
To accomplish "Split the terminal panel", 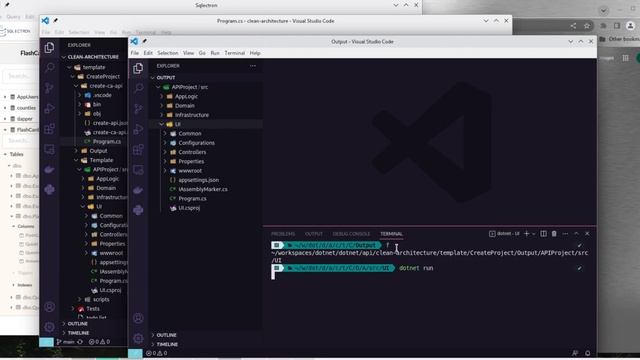I will 543,233.
